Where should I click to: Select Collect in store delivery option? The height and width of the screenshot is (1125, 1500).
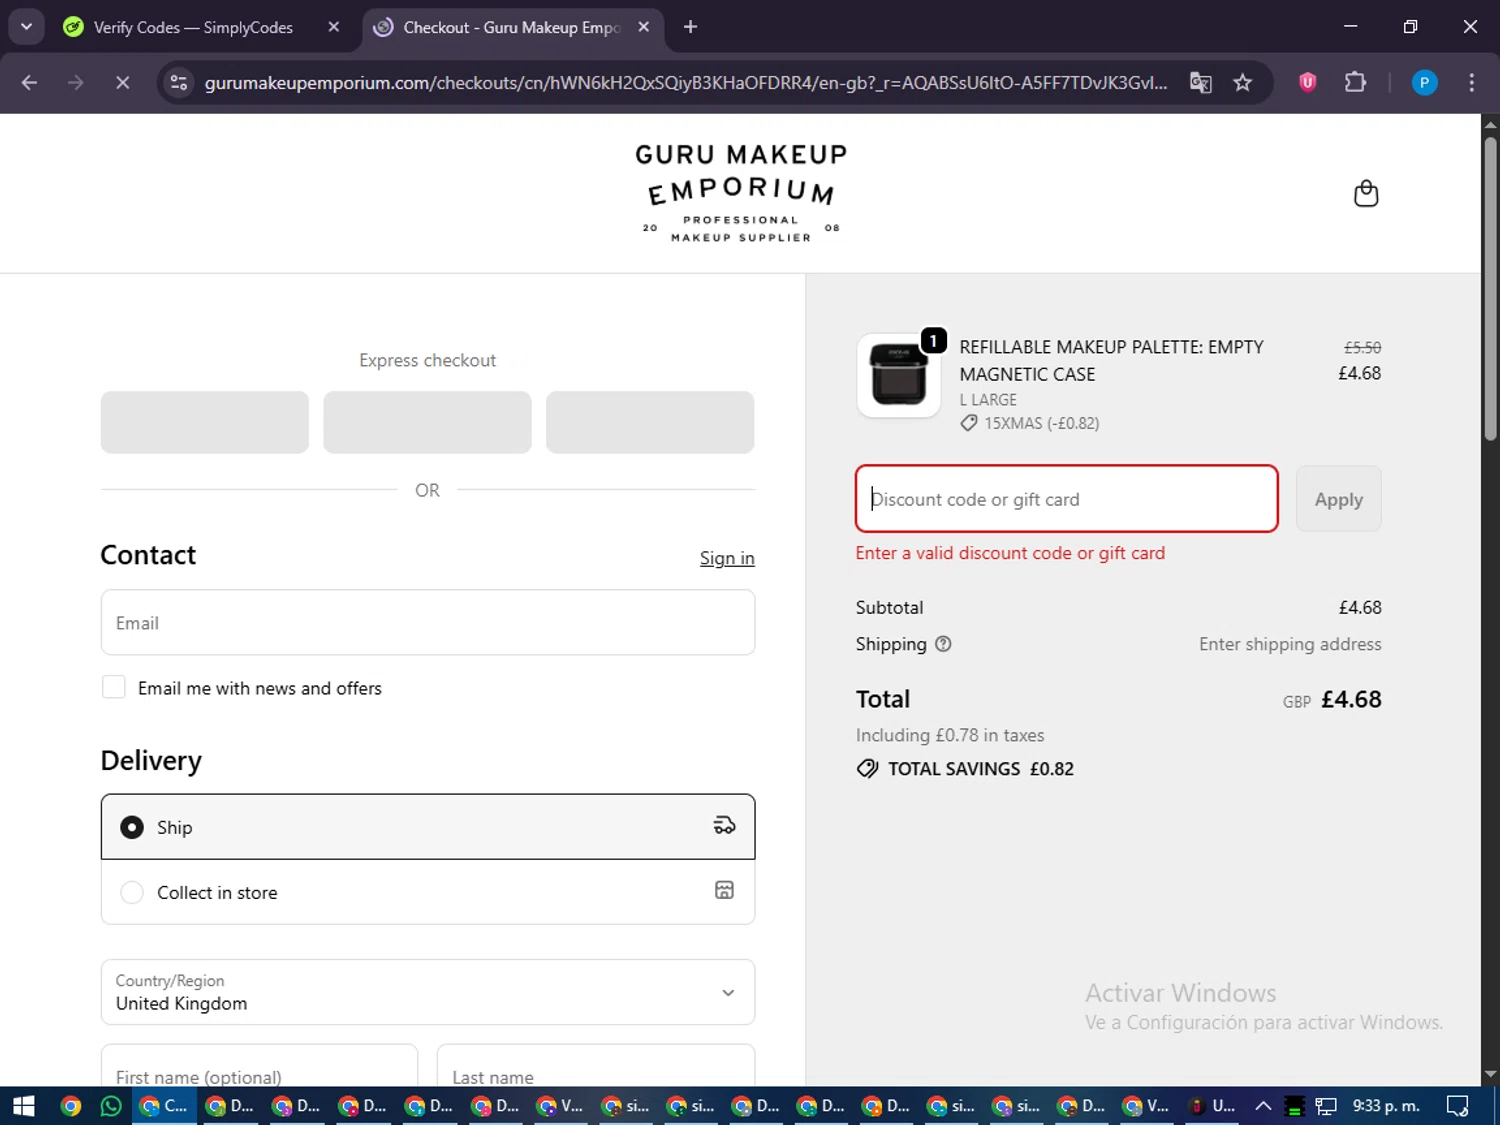tap(428, 892)
